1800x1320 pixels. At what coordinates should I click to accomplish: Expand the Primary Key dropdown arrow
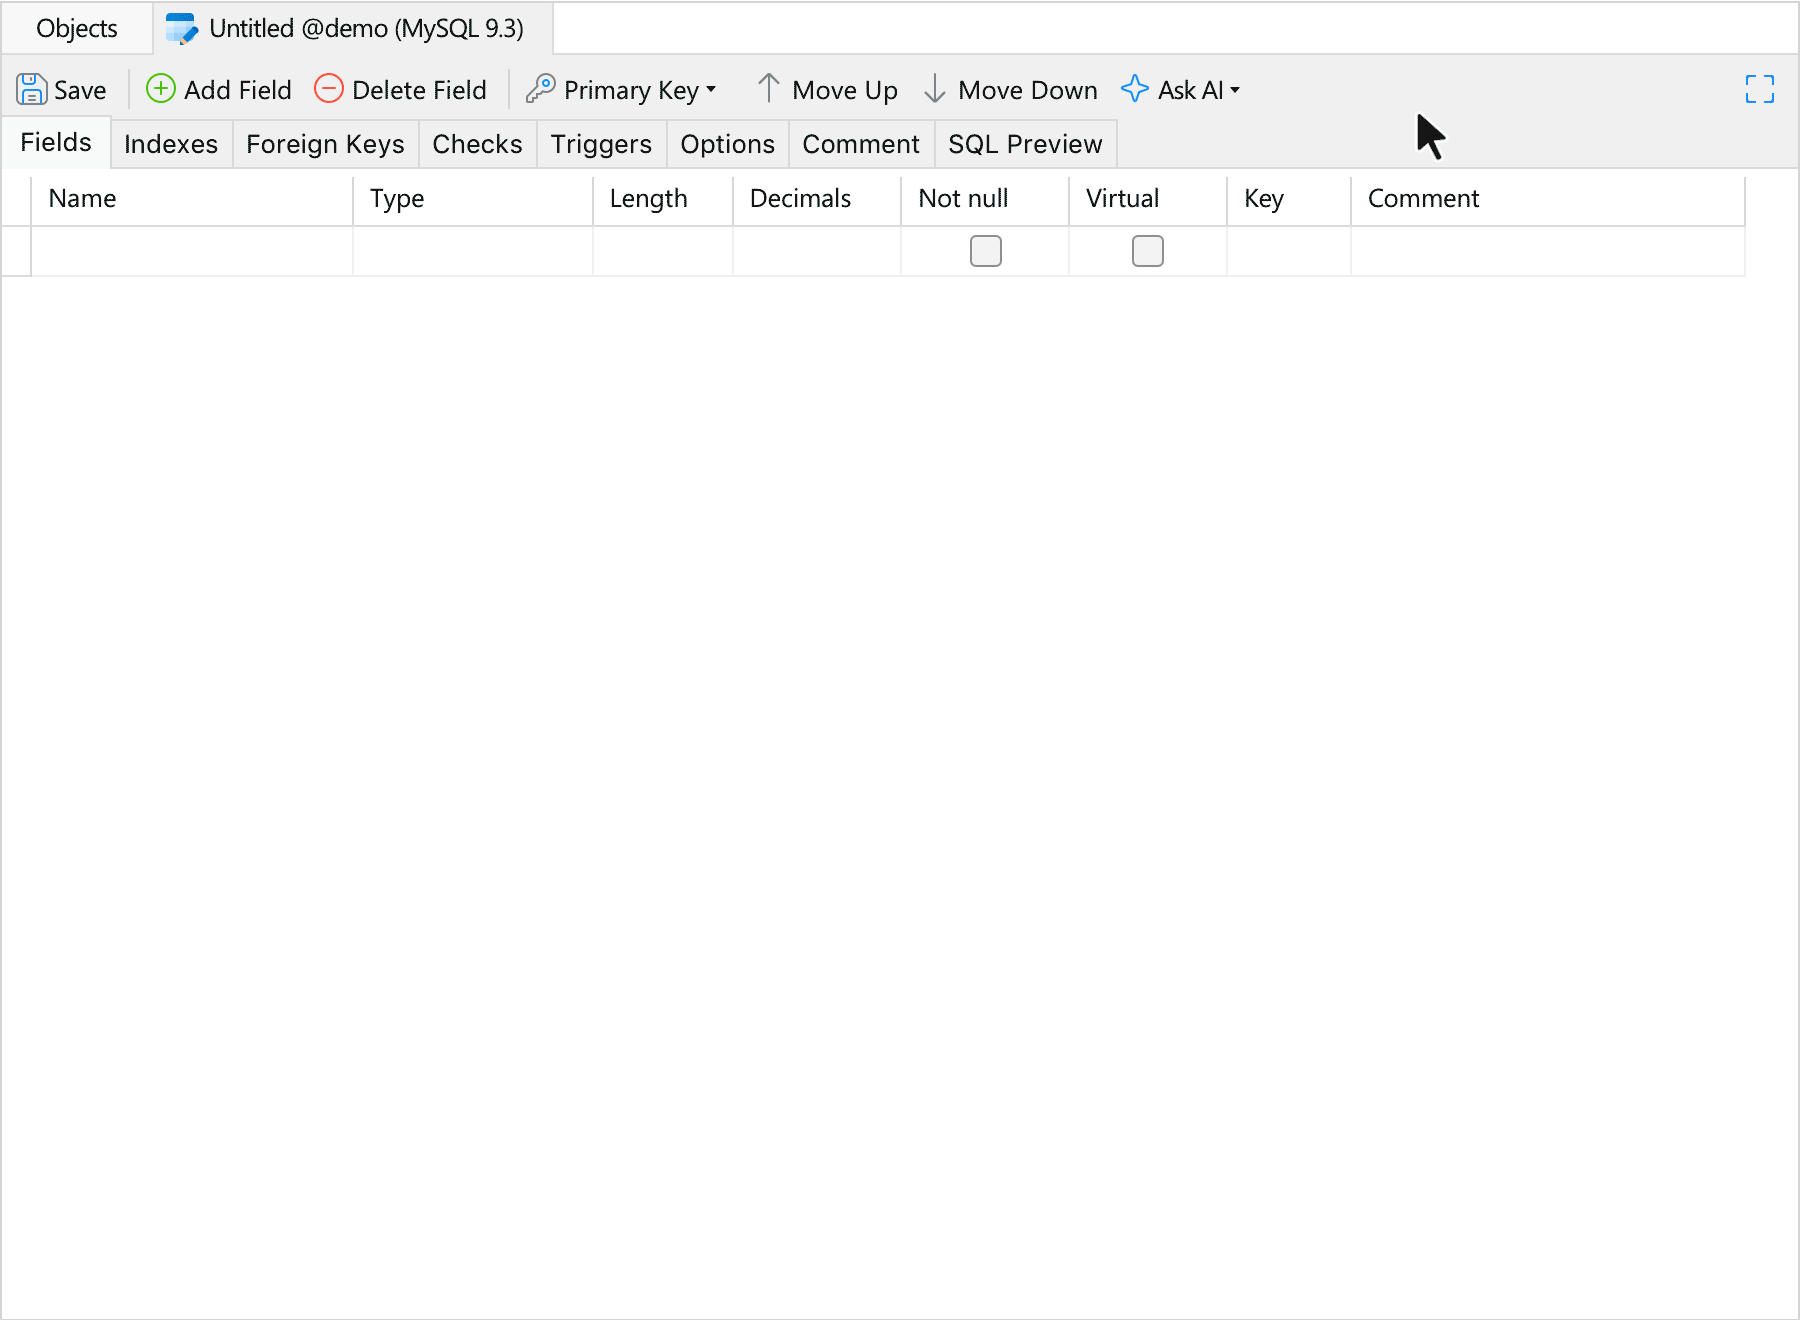(711, 90)
